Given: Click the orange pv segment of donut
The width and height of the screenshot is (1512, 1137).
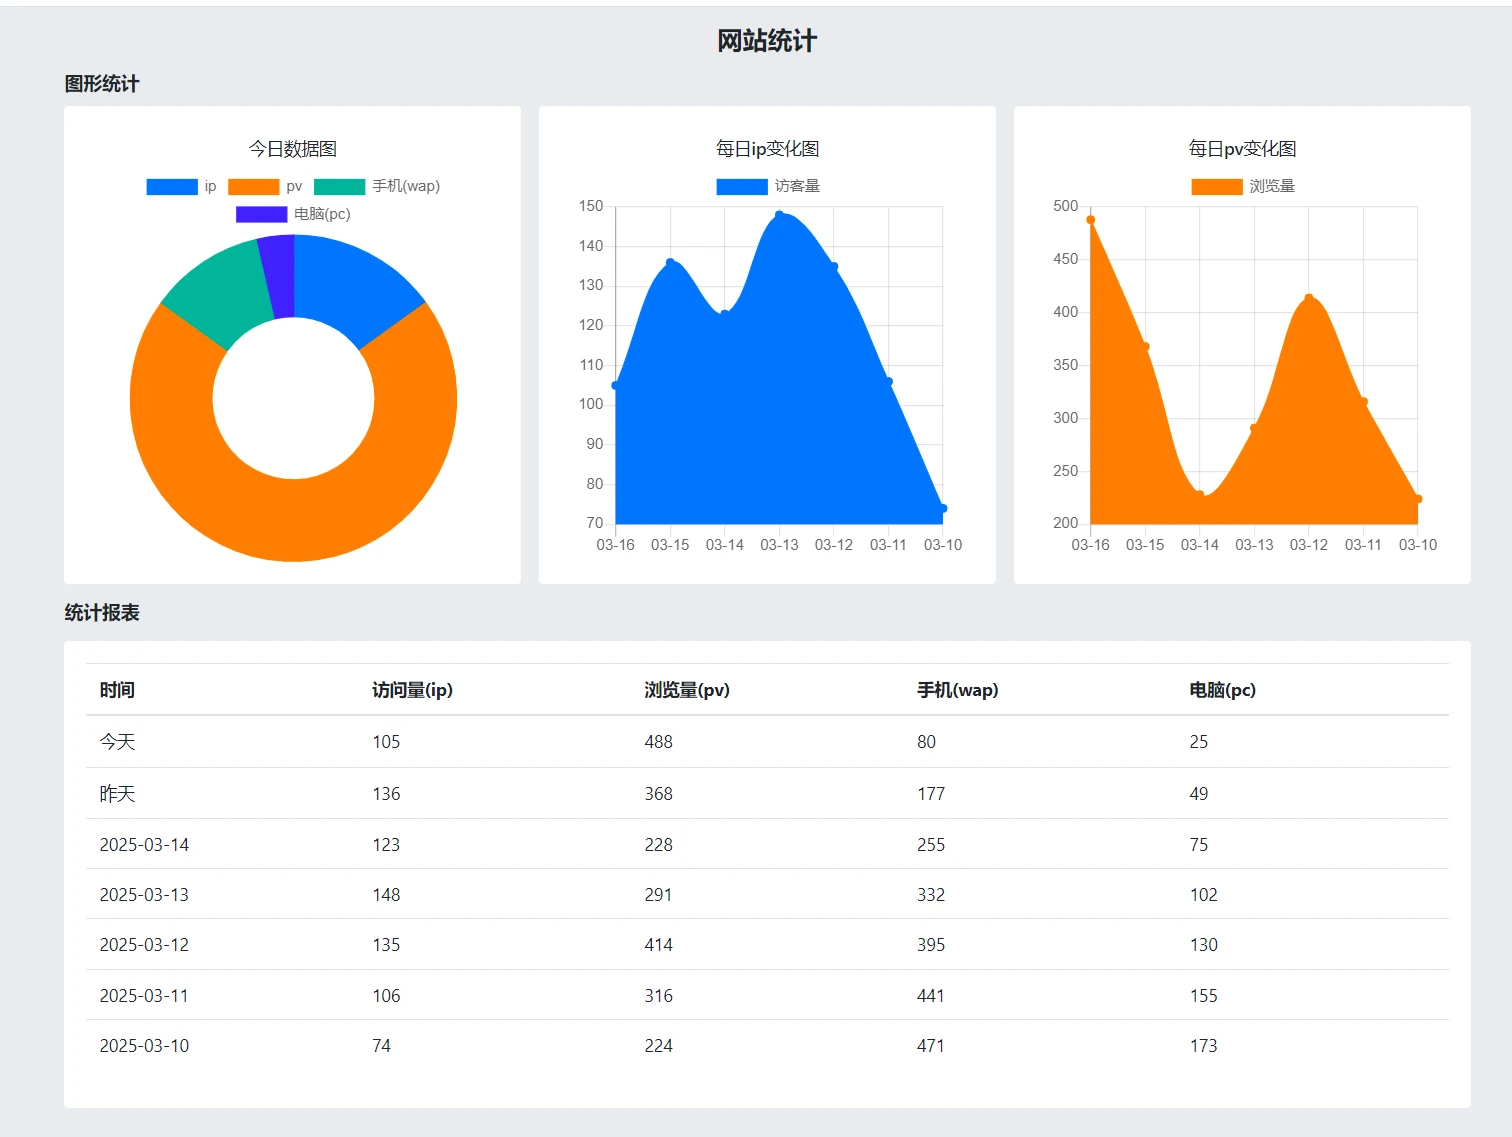Looking at the screenshot, I should (x=293, y=520).
